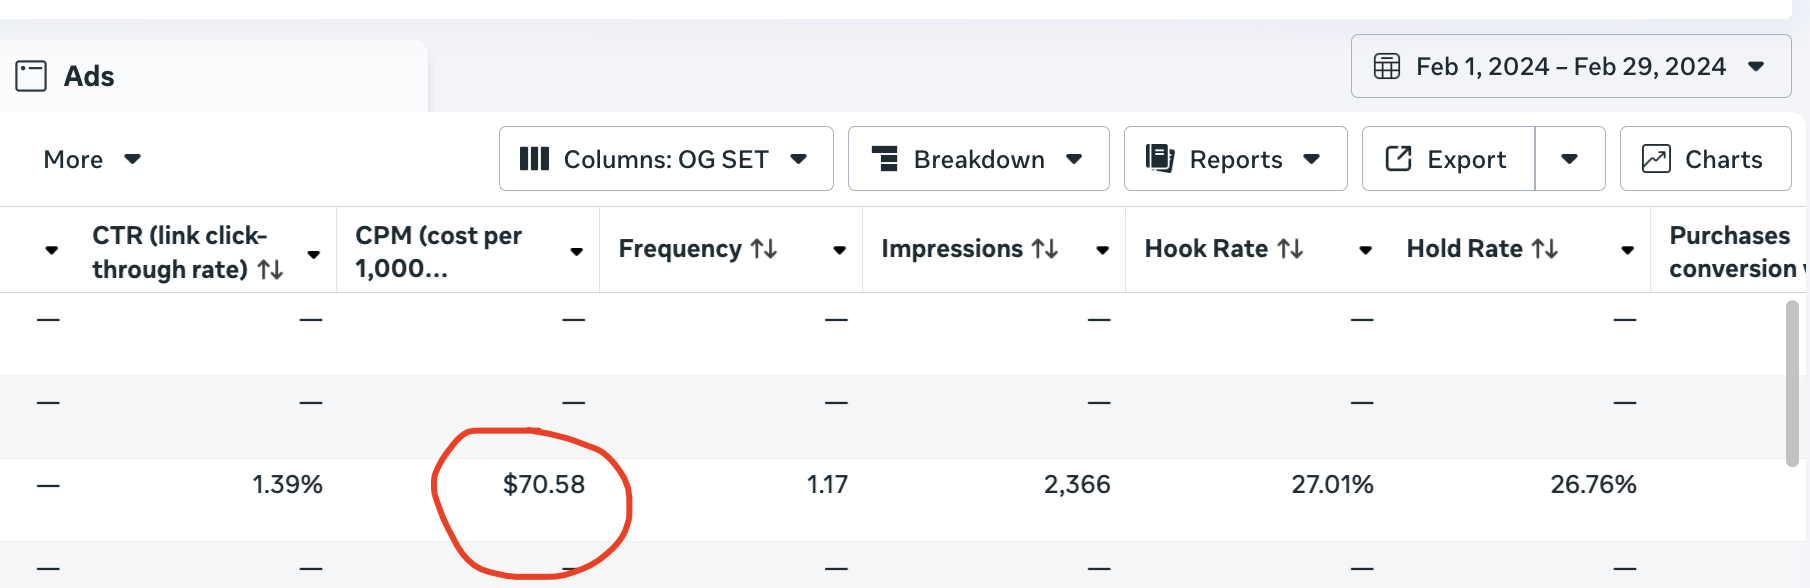
Task: Click the Export share icon
Action: tap(1398, 159)
